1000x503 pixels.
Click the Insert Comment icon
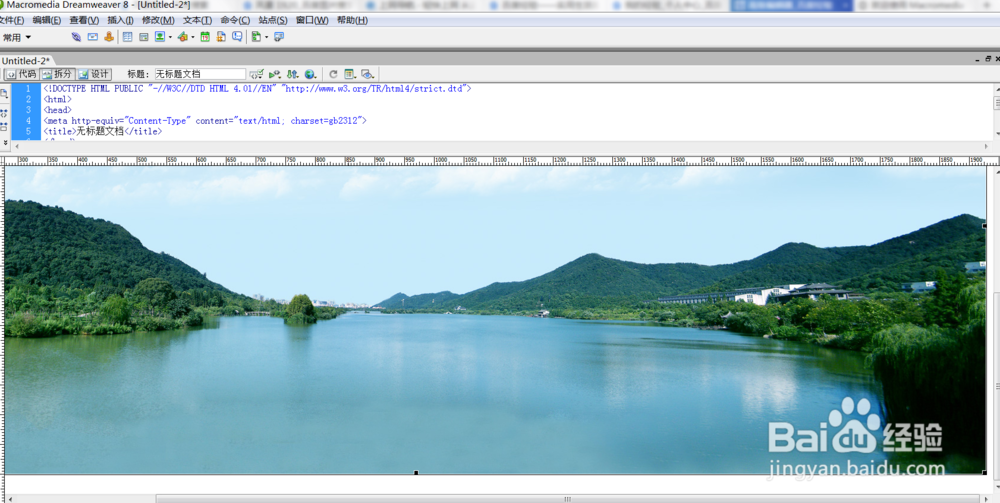(237, 37)
